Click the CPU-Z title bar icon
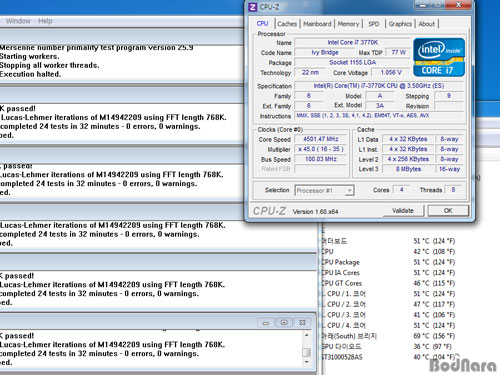 [253, 7]
